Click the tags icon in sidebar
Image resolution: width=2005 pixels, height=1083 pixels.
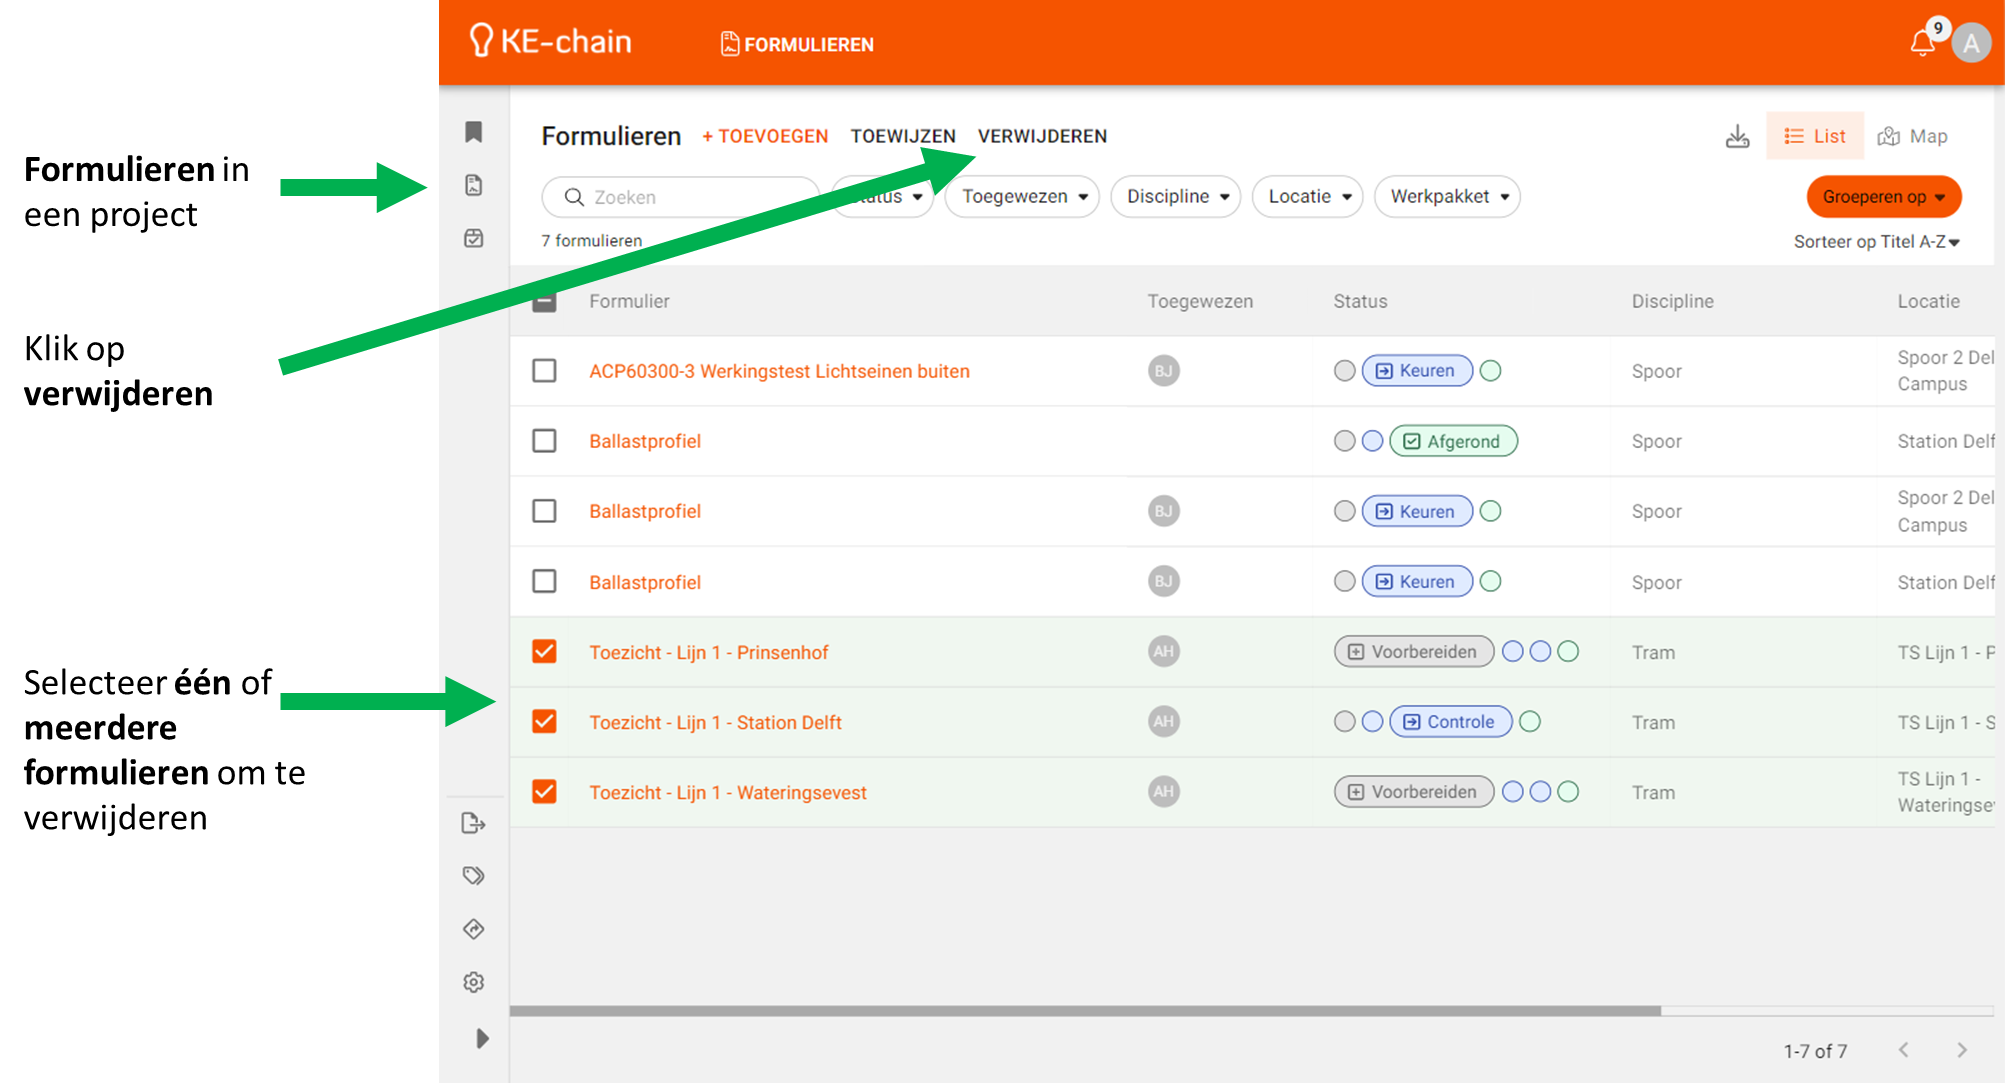474,876
